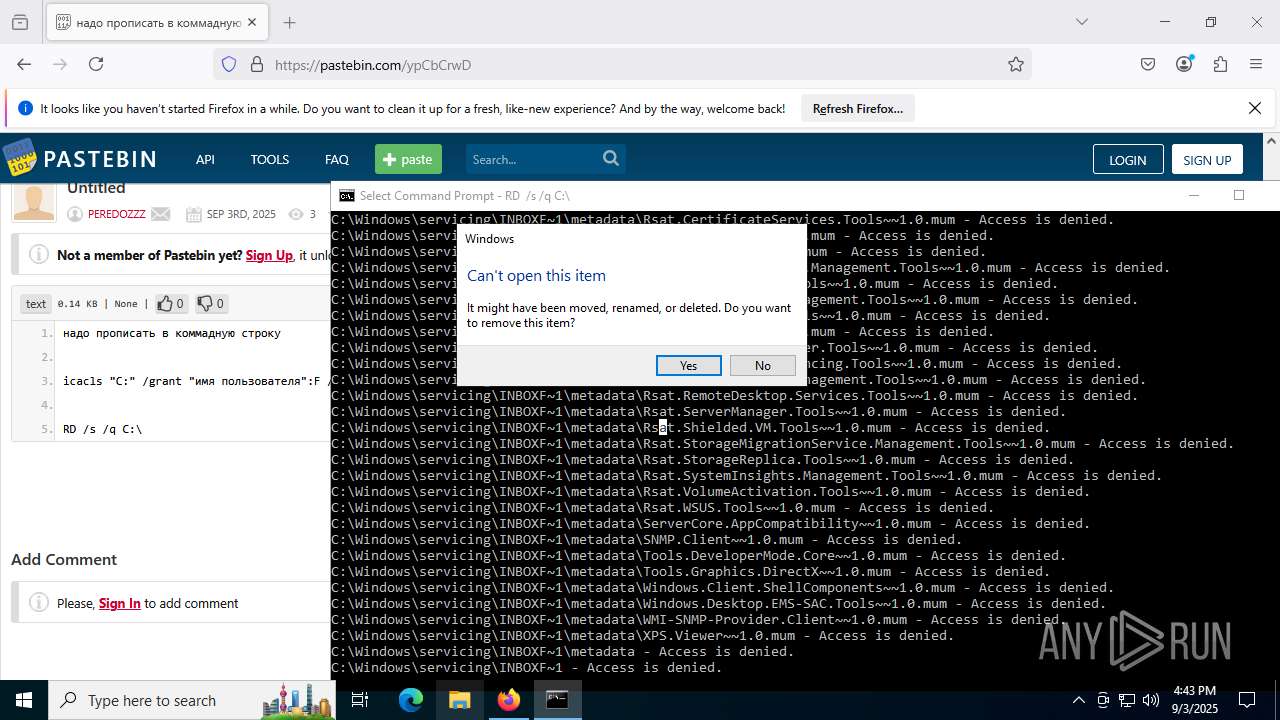
Task: Open Firefox View from the tab bar
Action: 19,22
